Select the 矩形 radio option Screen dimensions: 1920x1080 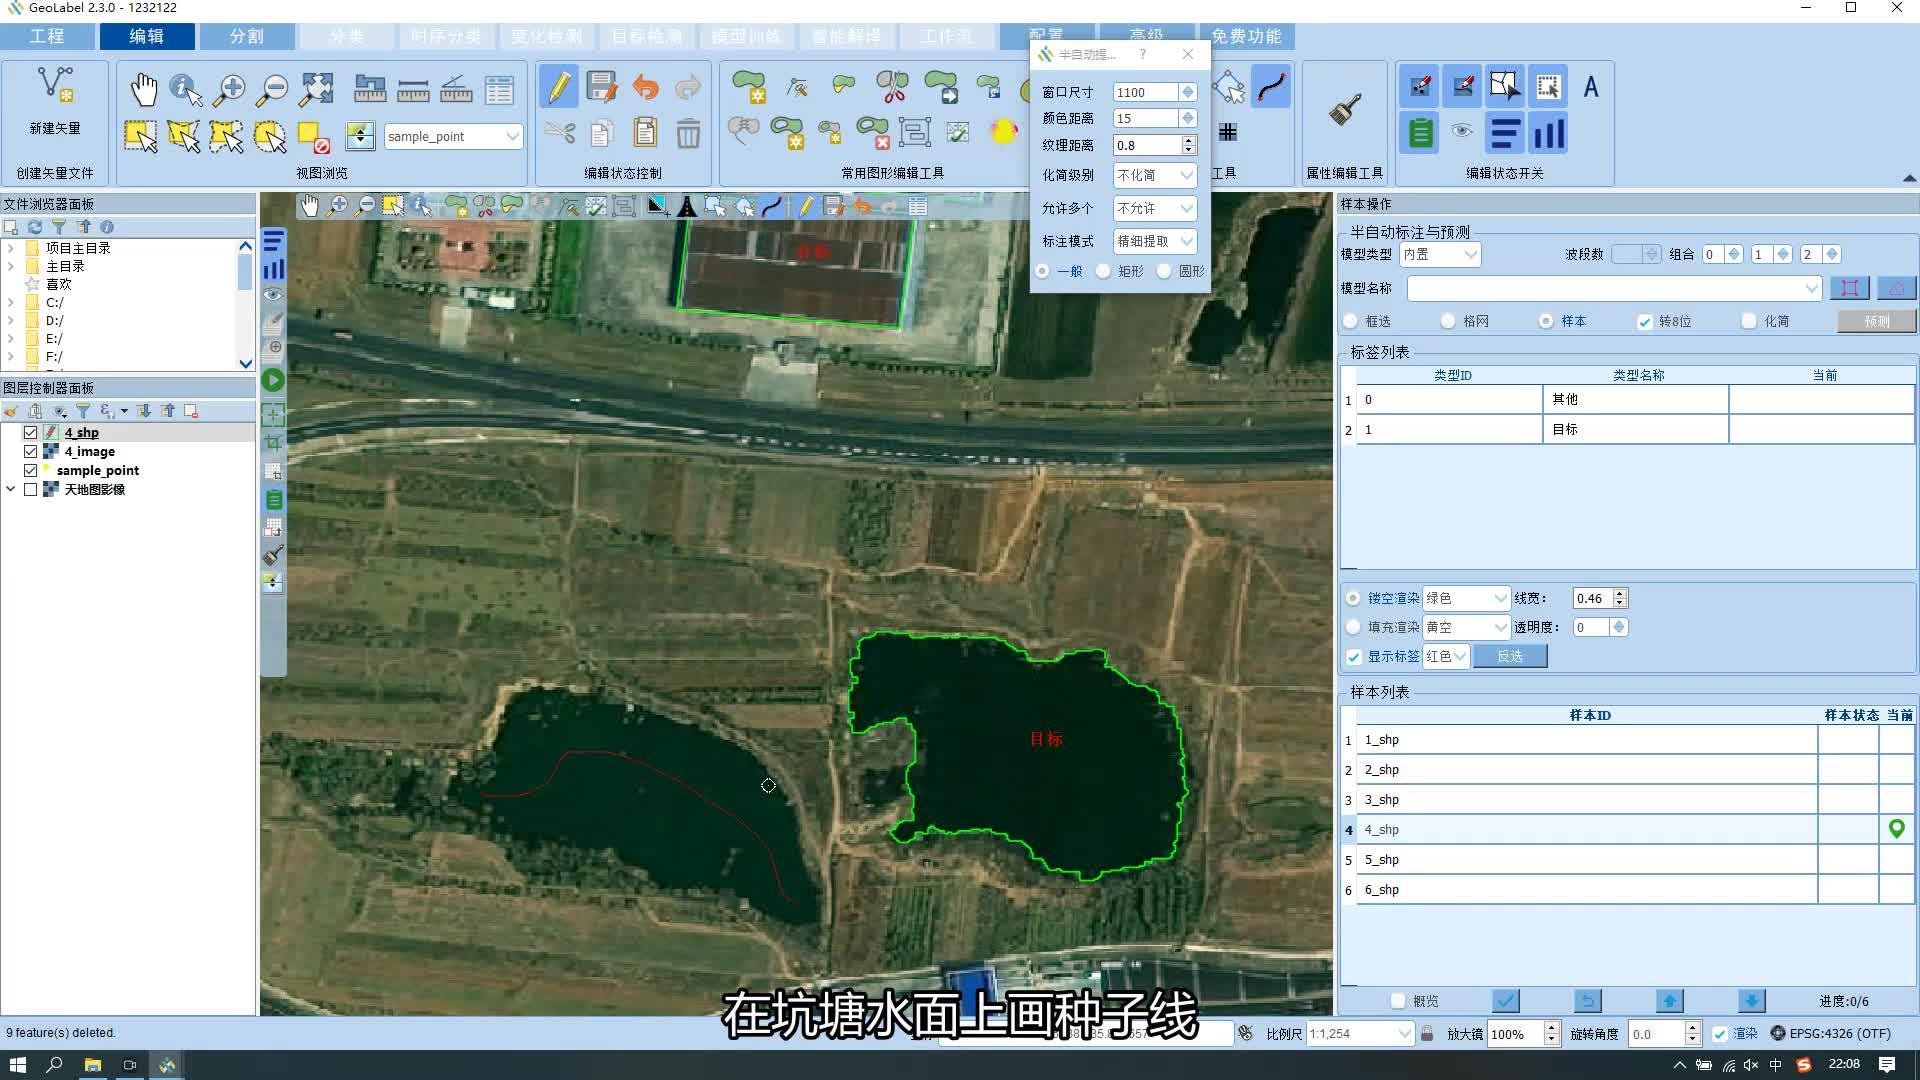(x=1104, y=271)
